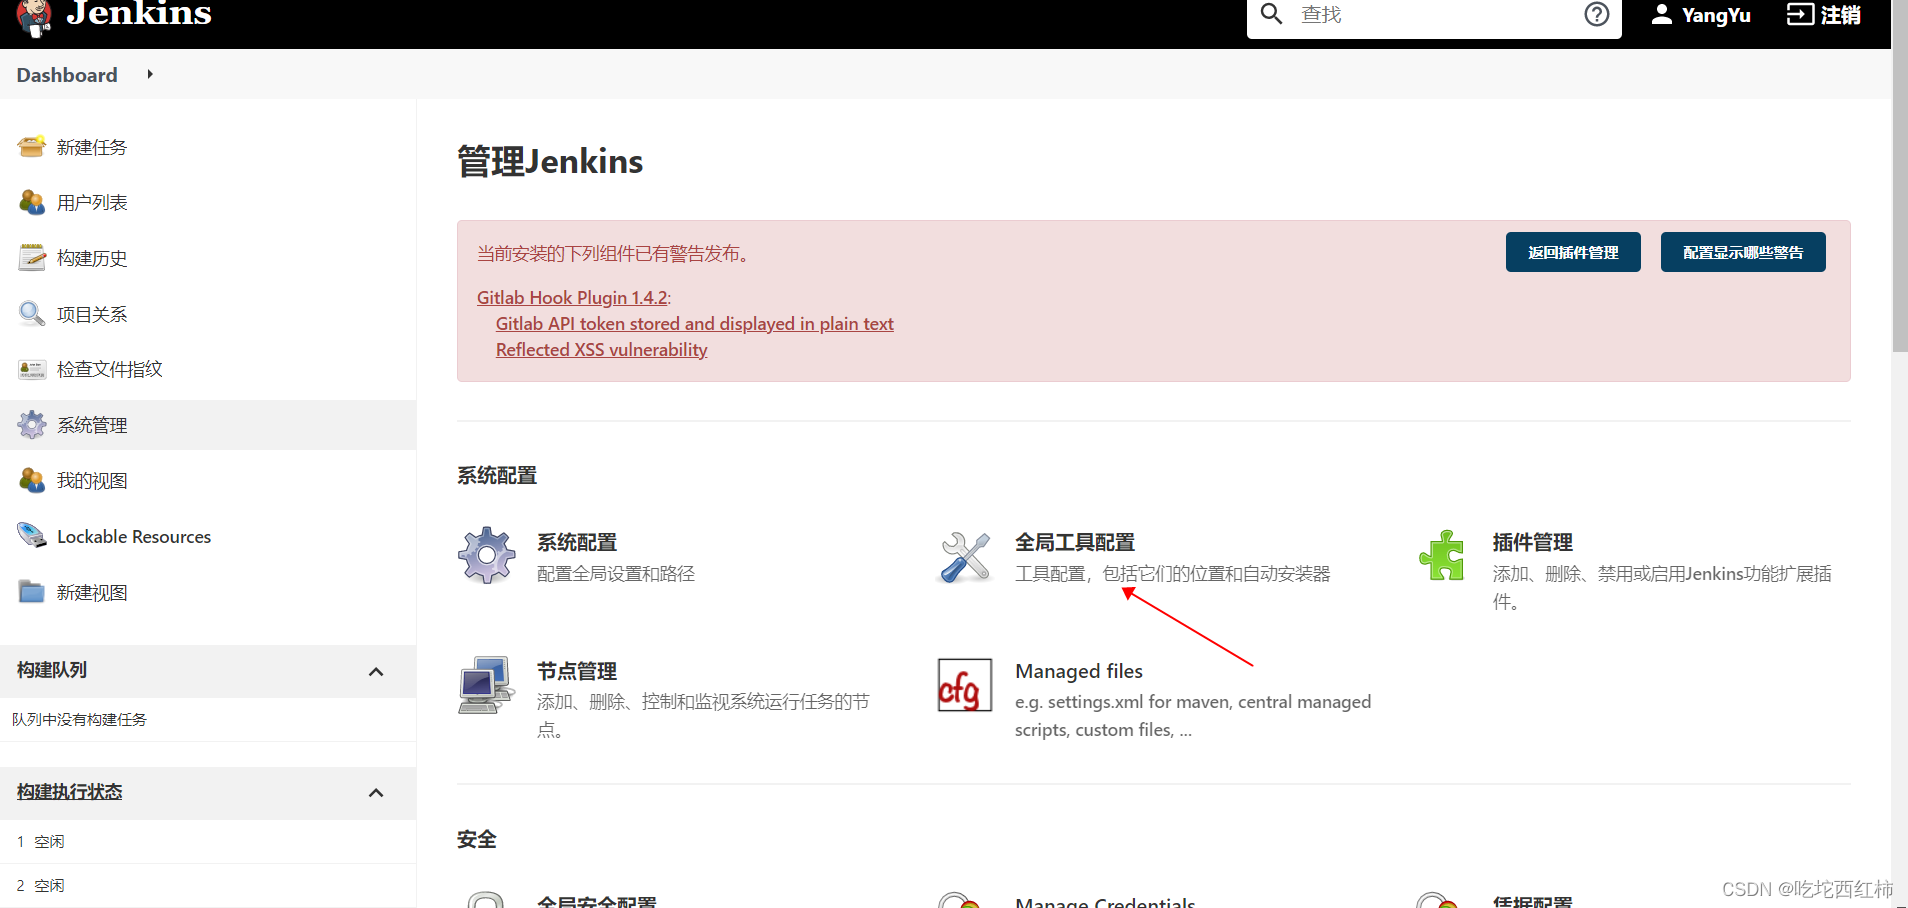Open Gitlab API token plain text warning

click(x=695, y=323)
